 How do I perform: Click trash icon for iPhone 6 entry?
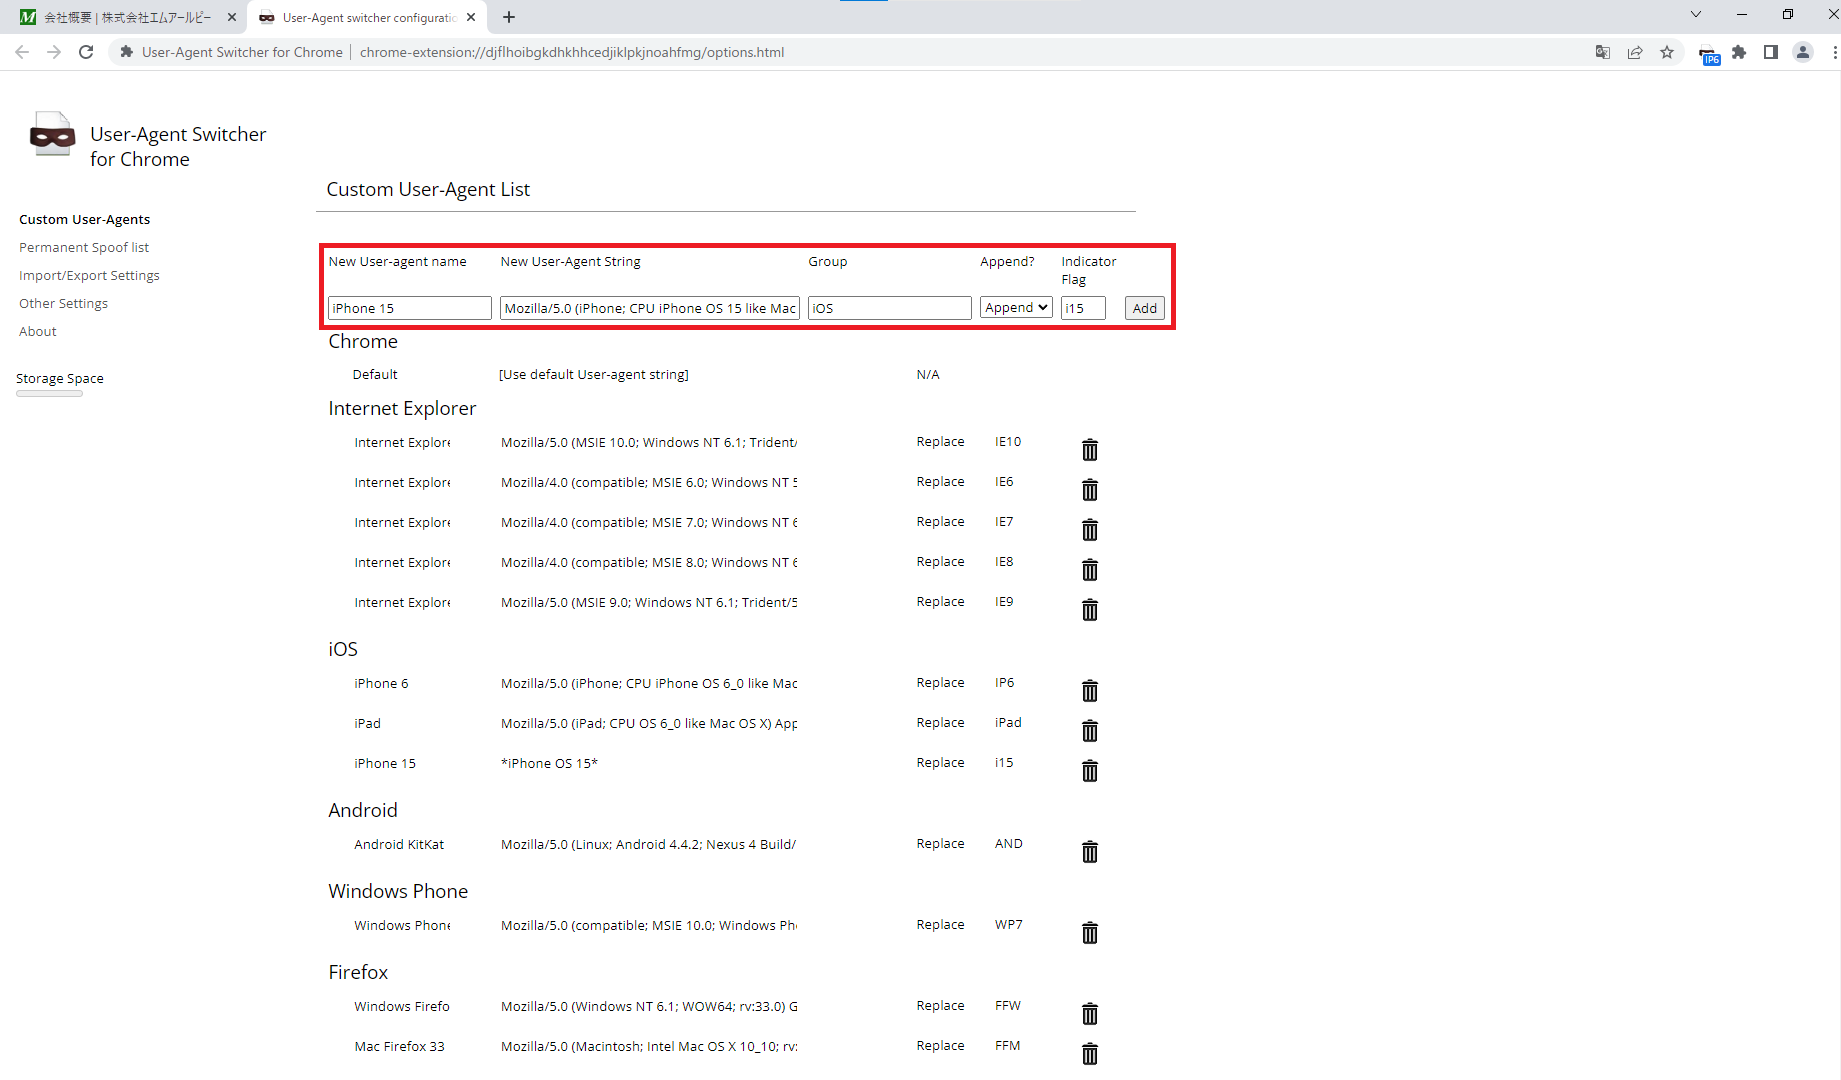click(1090, 691)
